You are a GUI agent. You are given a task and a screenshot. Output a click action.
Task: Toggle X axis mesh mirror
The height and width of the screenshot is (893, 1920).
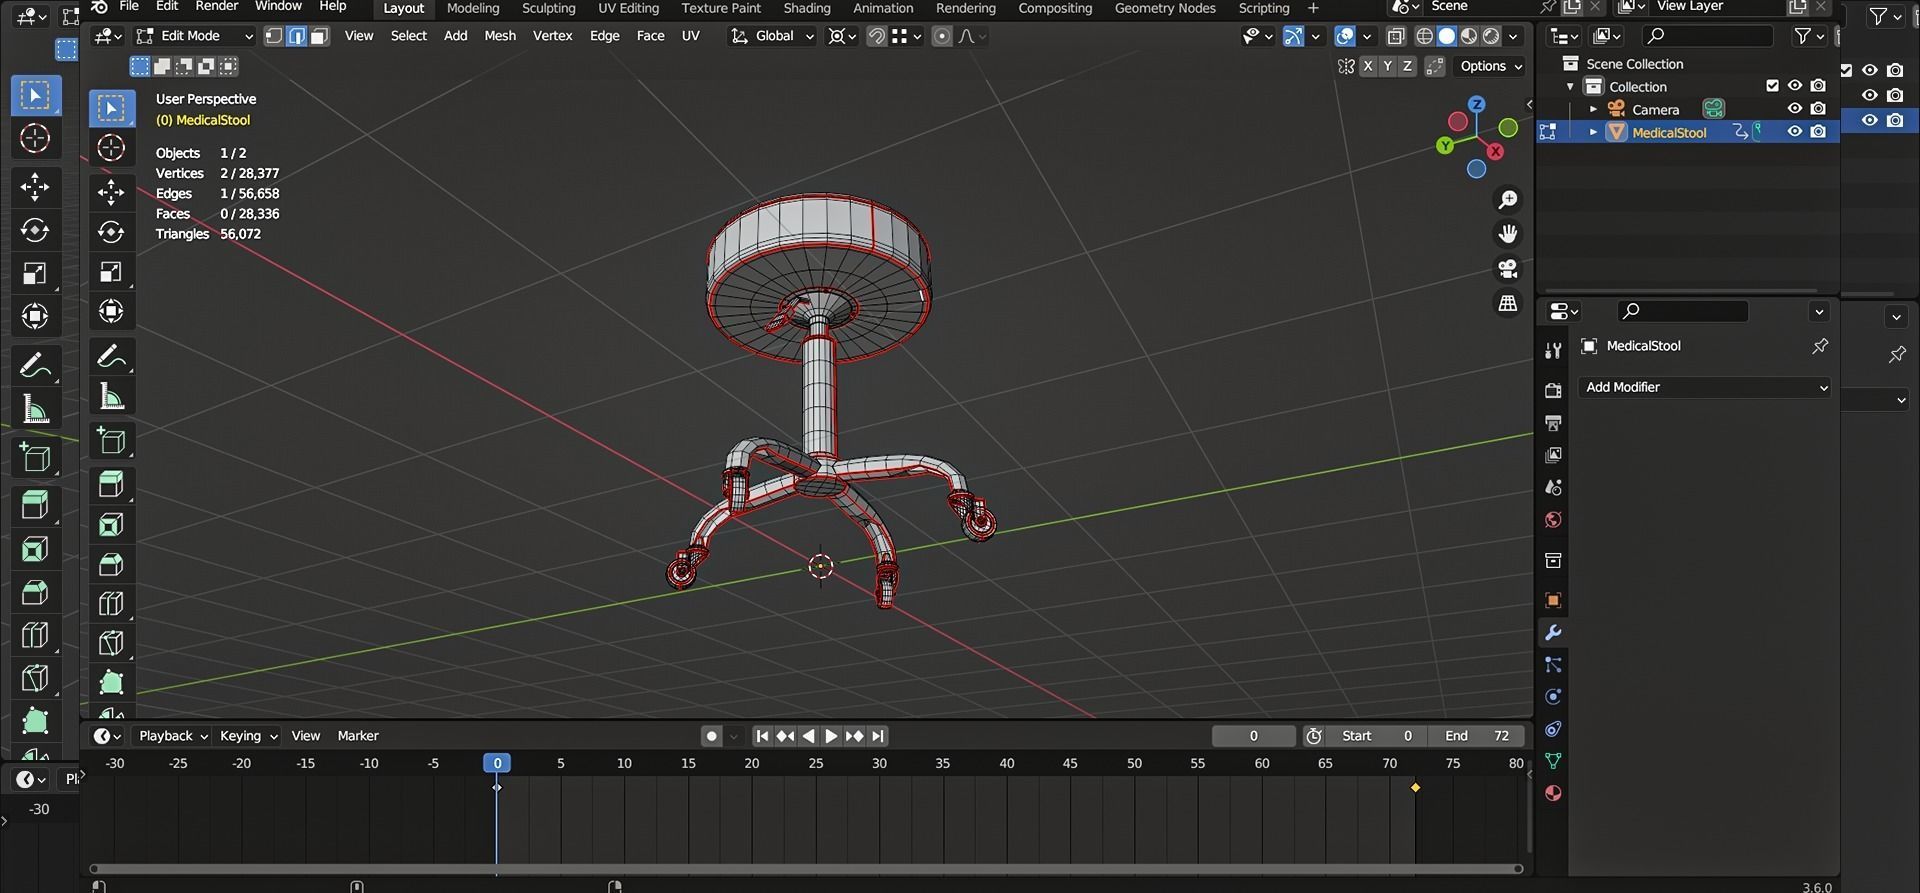(1367, 66)
